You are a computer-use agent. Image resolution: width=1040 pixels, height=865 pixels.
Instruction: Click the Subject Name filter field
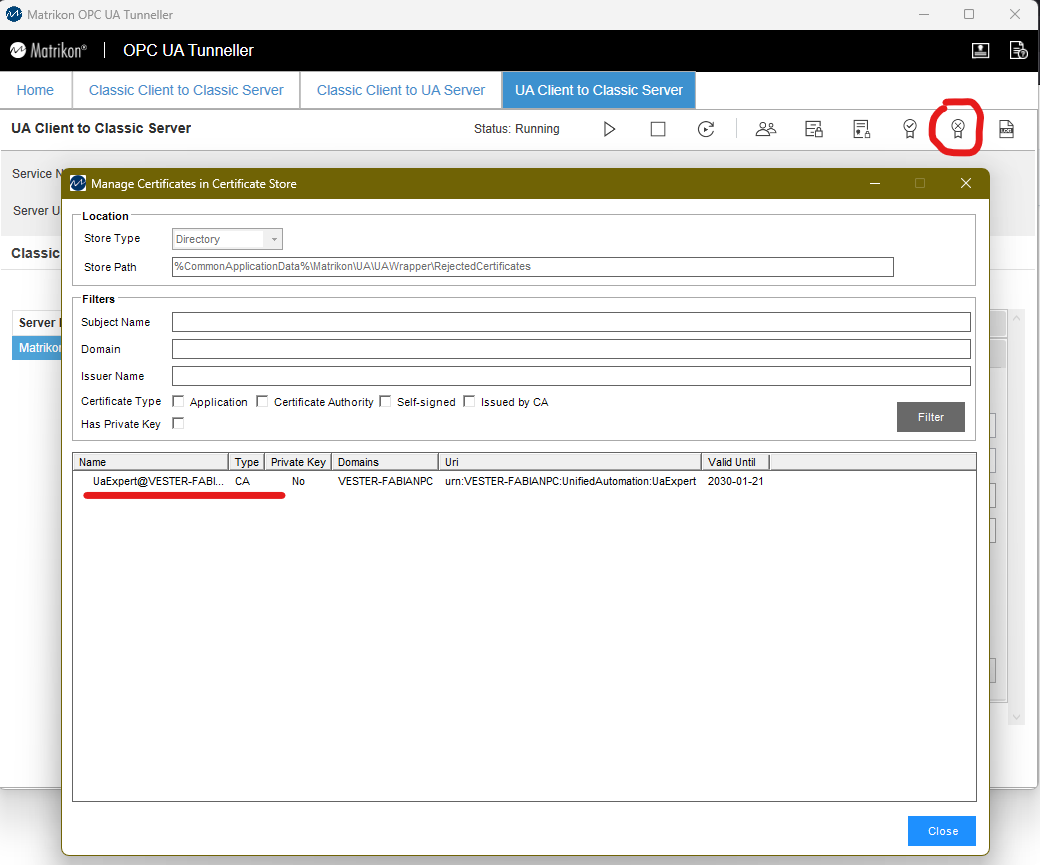pos(571,322)
